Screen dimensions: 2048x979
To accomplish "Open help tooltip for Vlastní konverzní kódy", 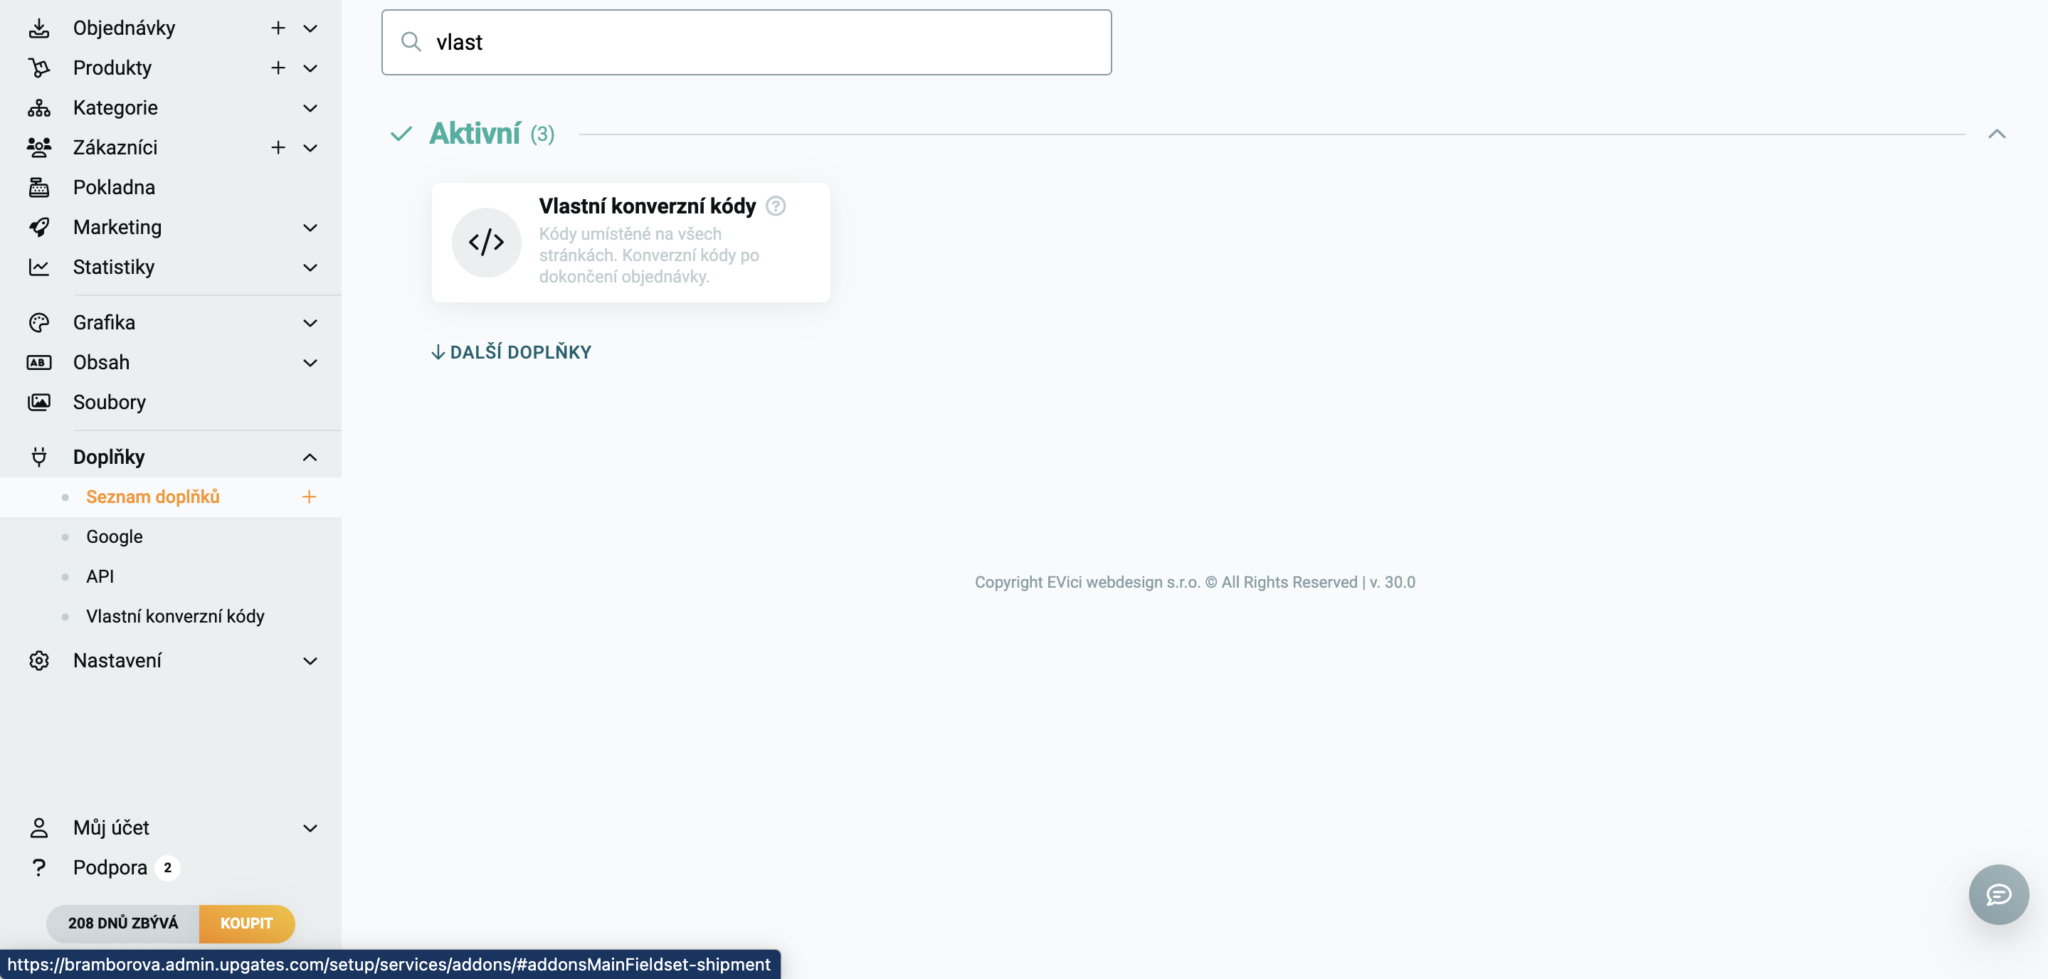I will point(776,206).
